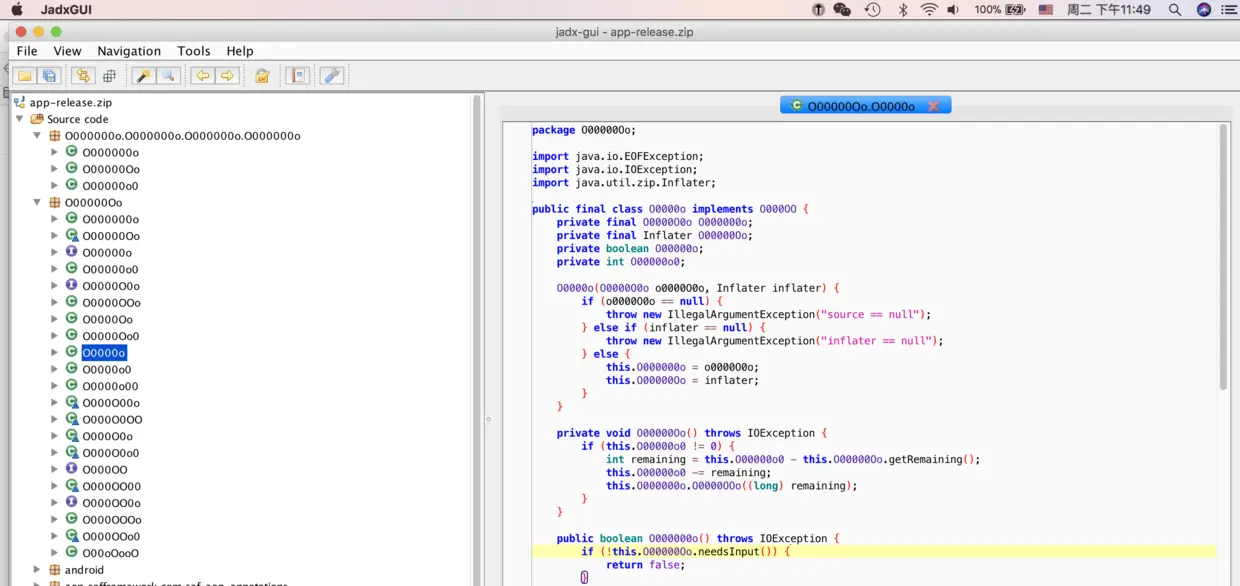Click import java.io.EOFException line
Viewport: 1240px width, 586px height.
[x=617, y=156]
